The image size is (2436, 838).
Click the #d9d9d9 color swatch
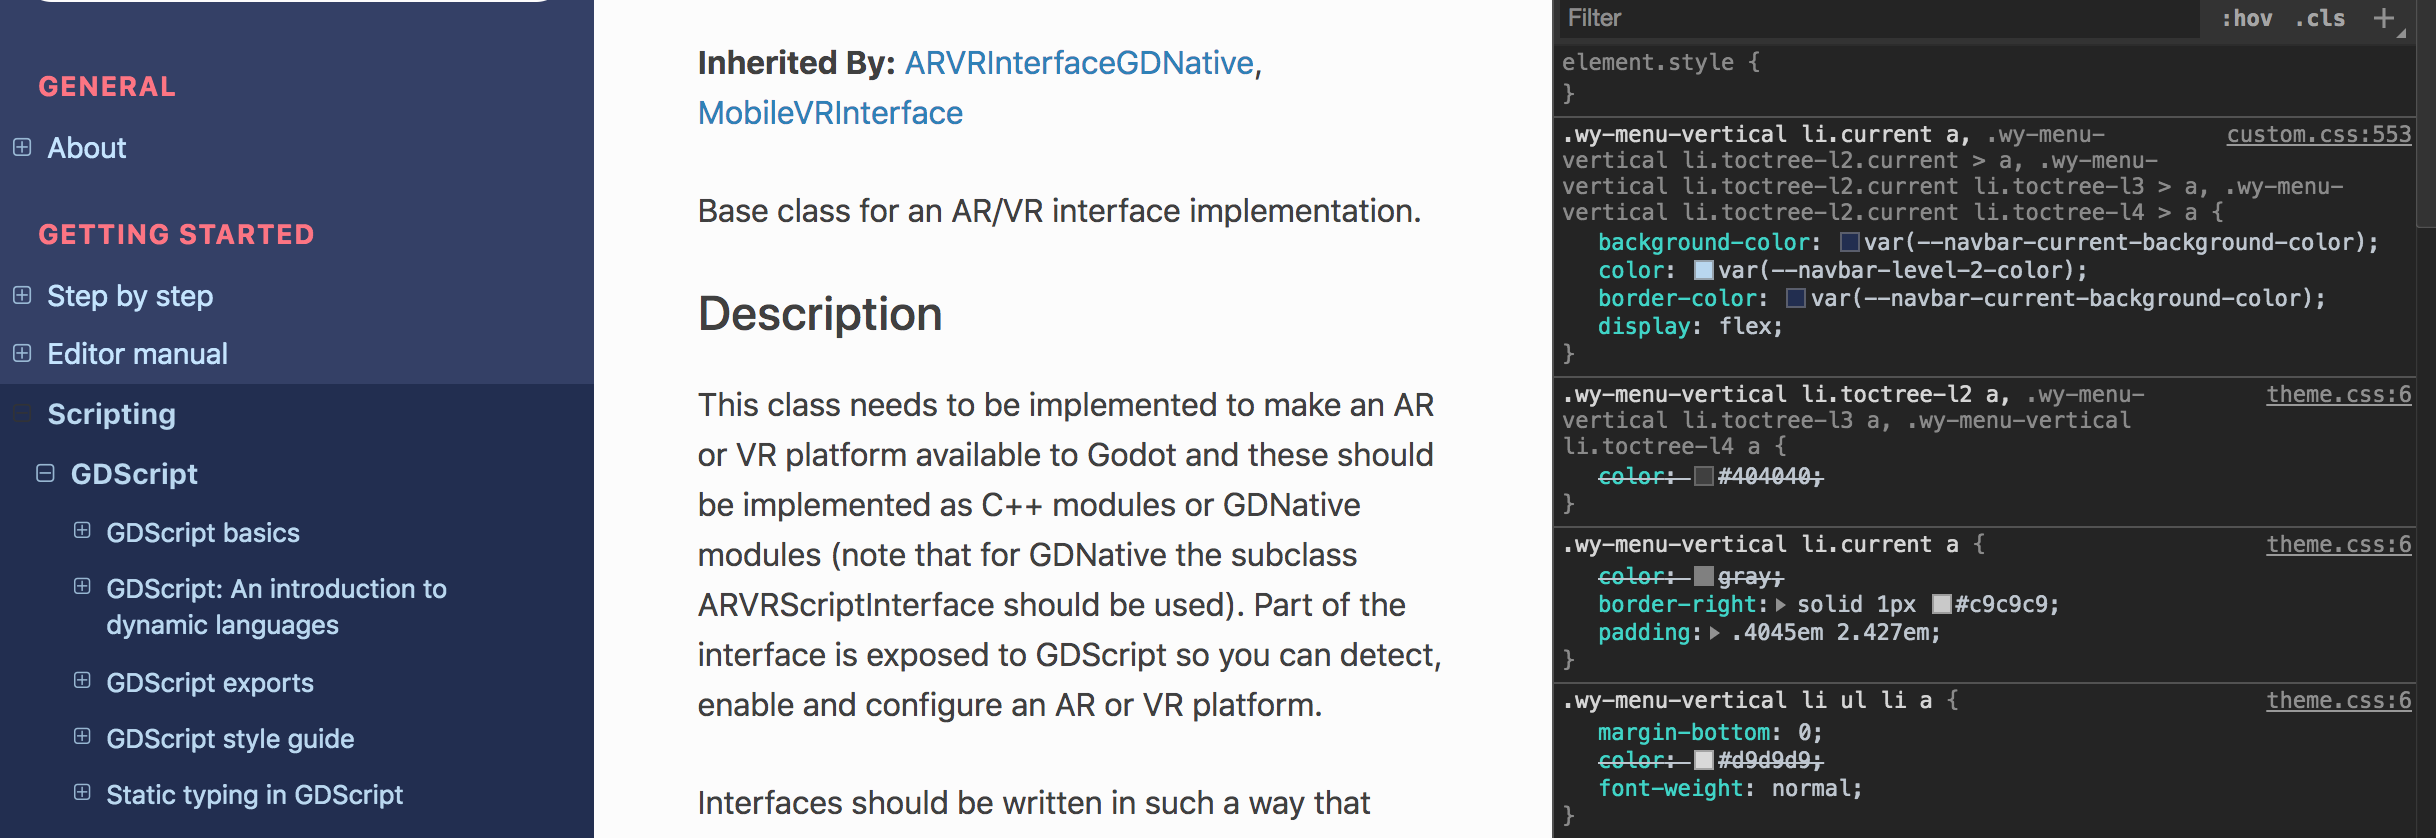(x=1705, y=760)
